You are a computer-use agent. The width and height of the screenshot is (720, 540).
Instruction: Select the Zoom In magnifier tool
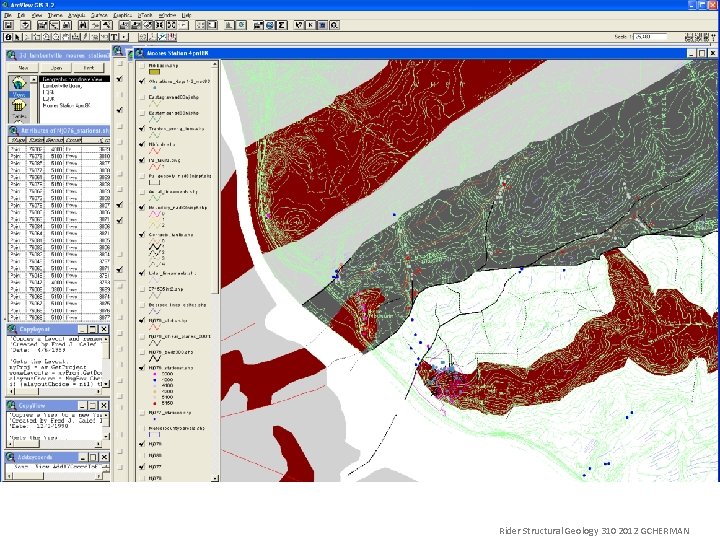[x=47, y=37]
